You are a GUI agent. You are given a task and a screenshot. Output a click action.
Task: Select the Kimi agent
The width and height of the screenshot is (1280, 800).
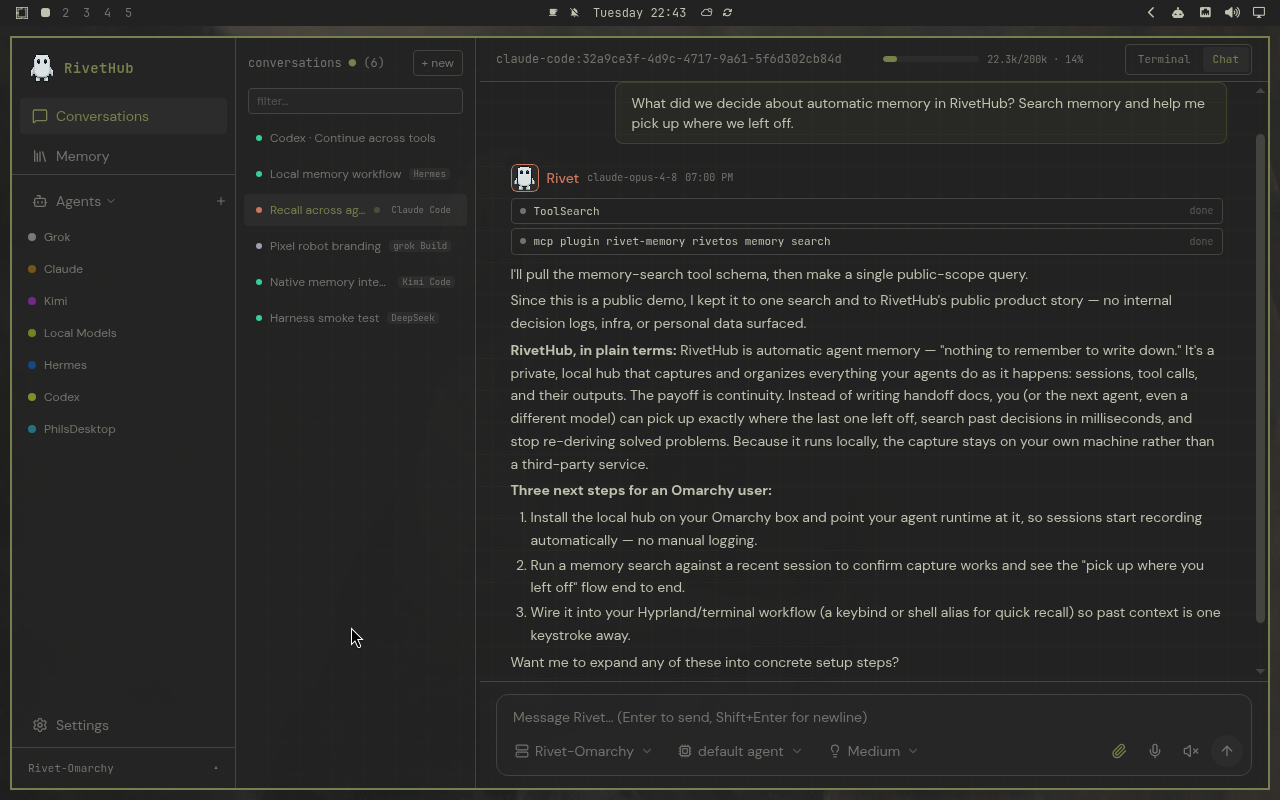pos(124,301)
